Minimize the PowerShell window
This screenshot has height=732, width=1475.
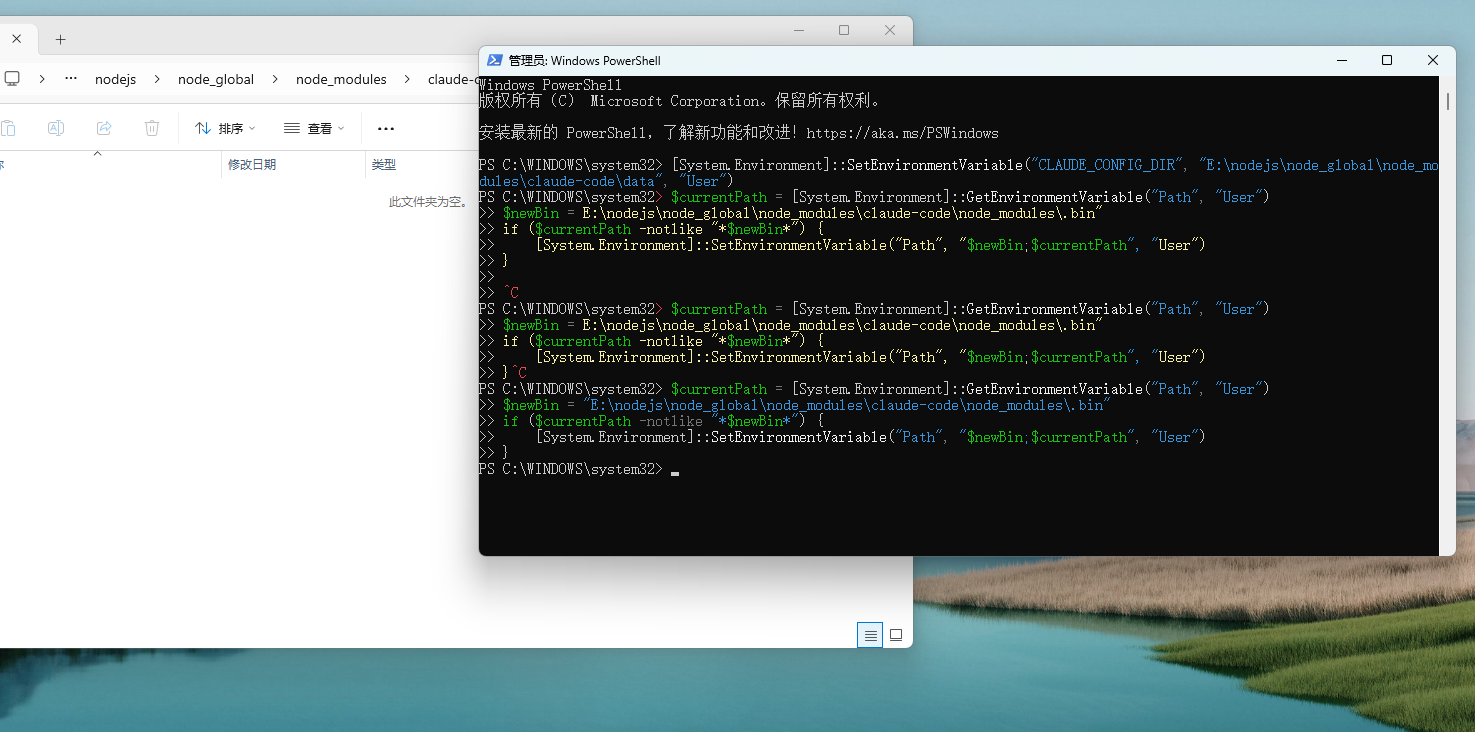point(1341,61)
